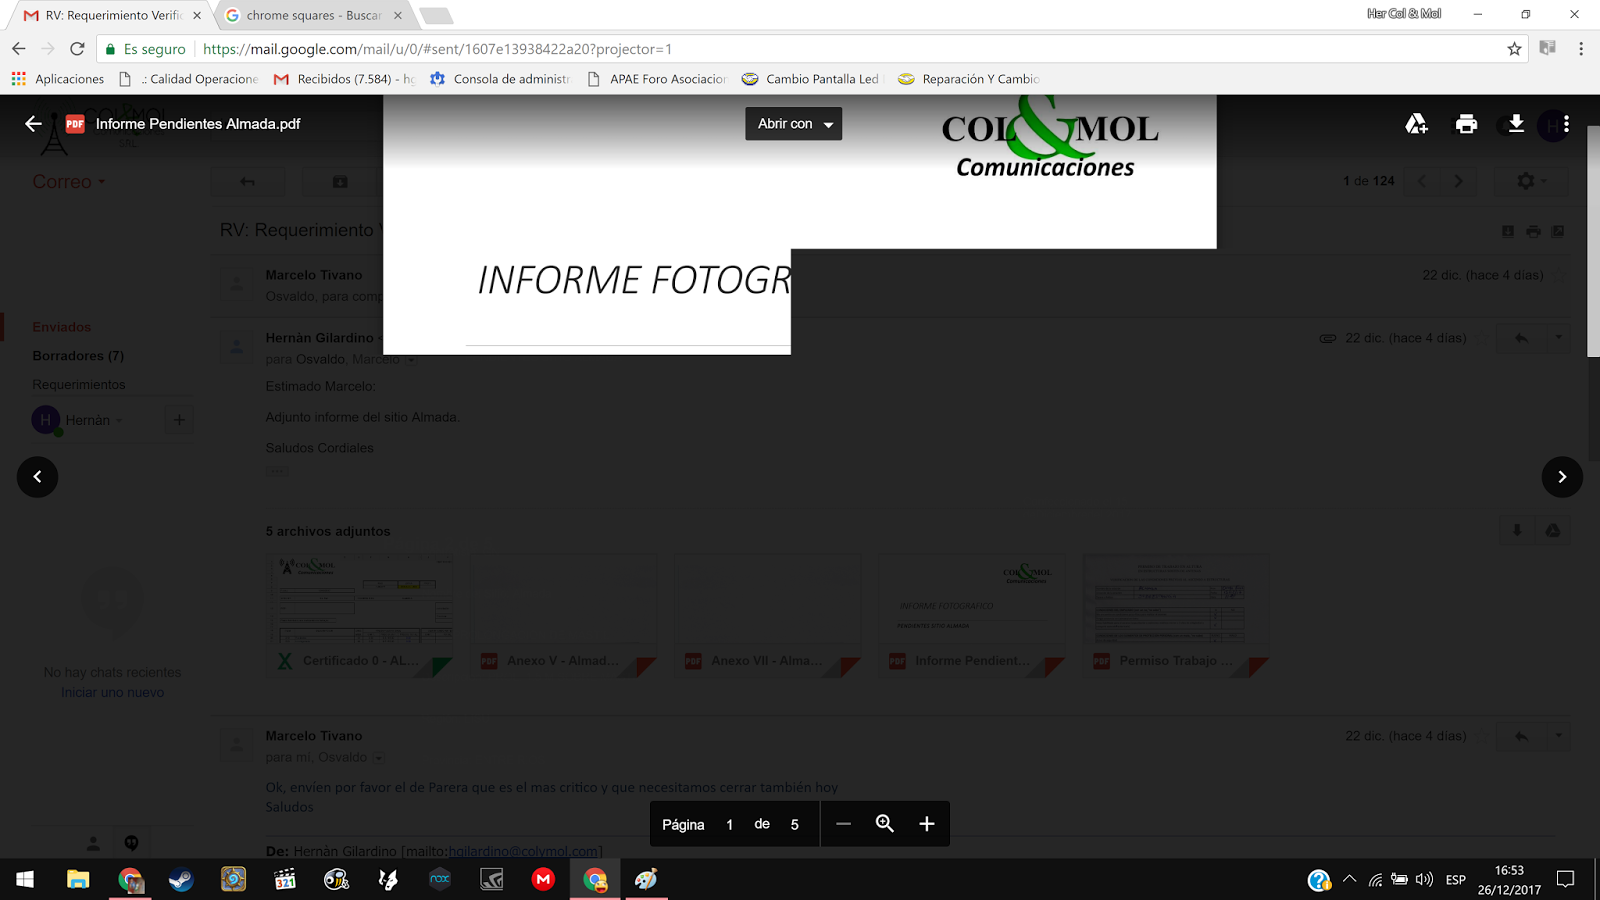Click the extension icon beside the address bar

coord(1548,48)
